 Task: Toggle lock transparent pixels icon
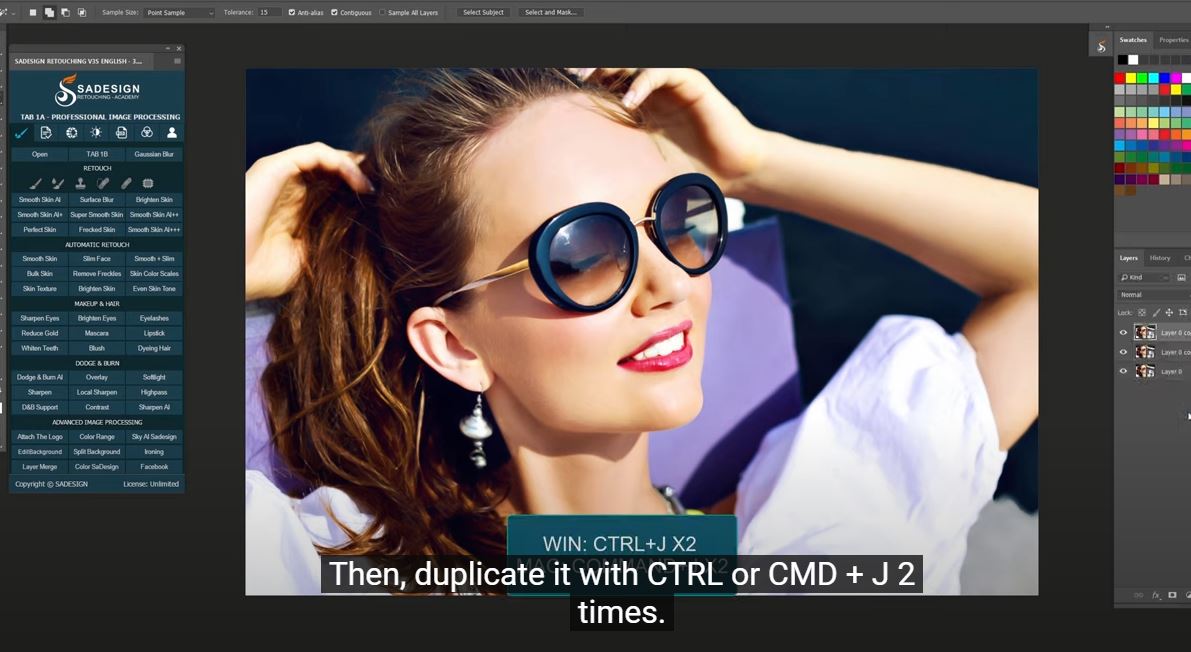1142,312
